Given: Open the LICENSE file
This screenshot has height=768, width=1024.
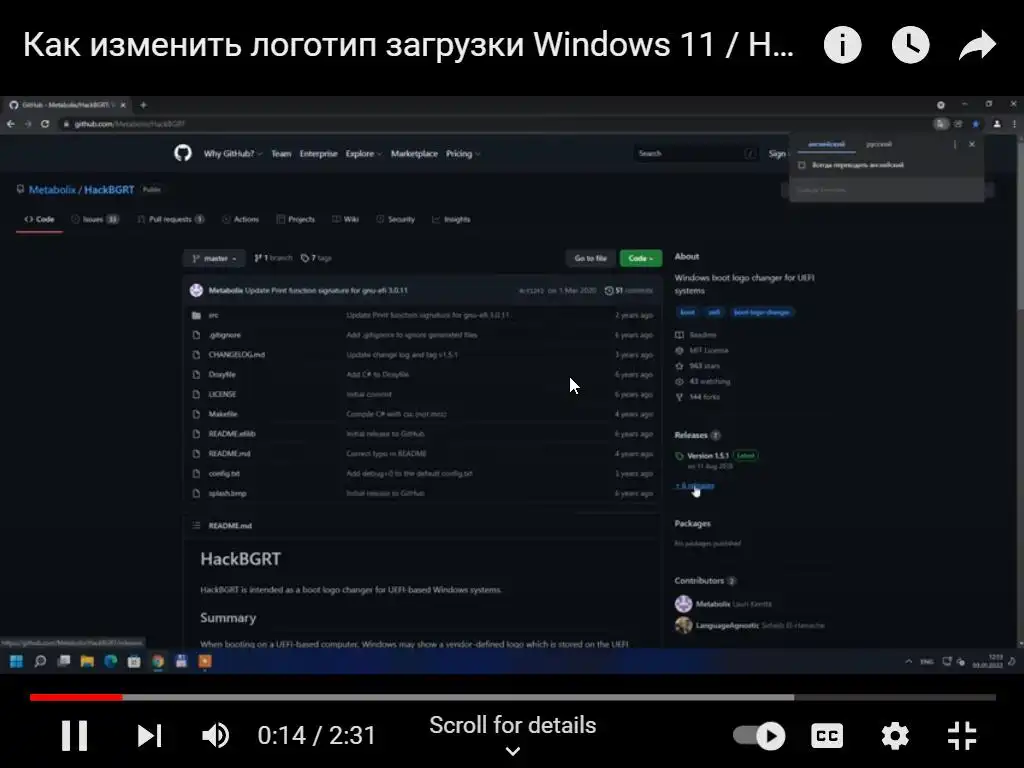Looking at the screenshot, I should [222, 394].
